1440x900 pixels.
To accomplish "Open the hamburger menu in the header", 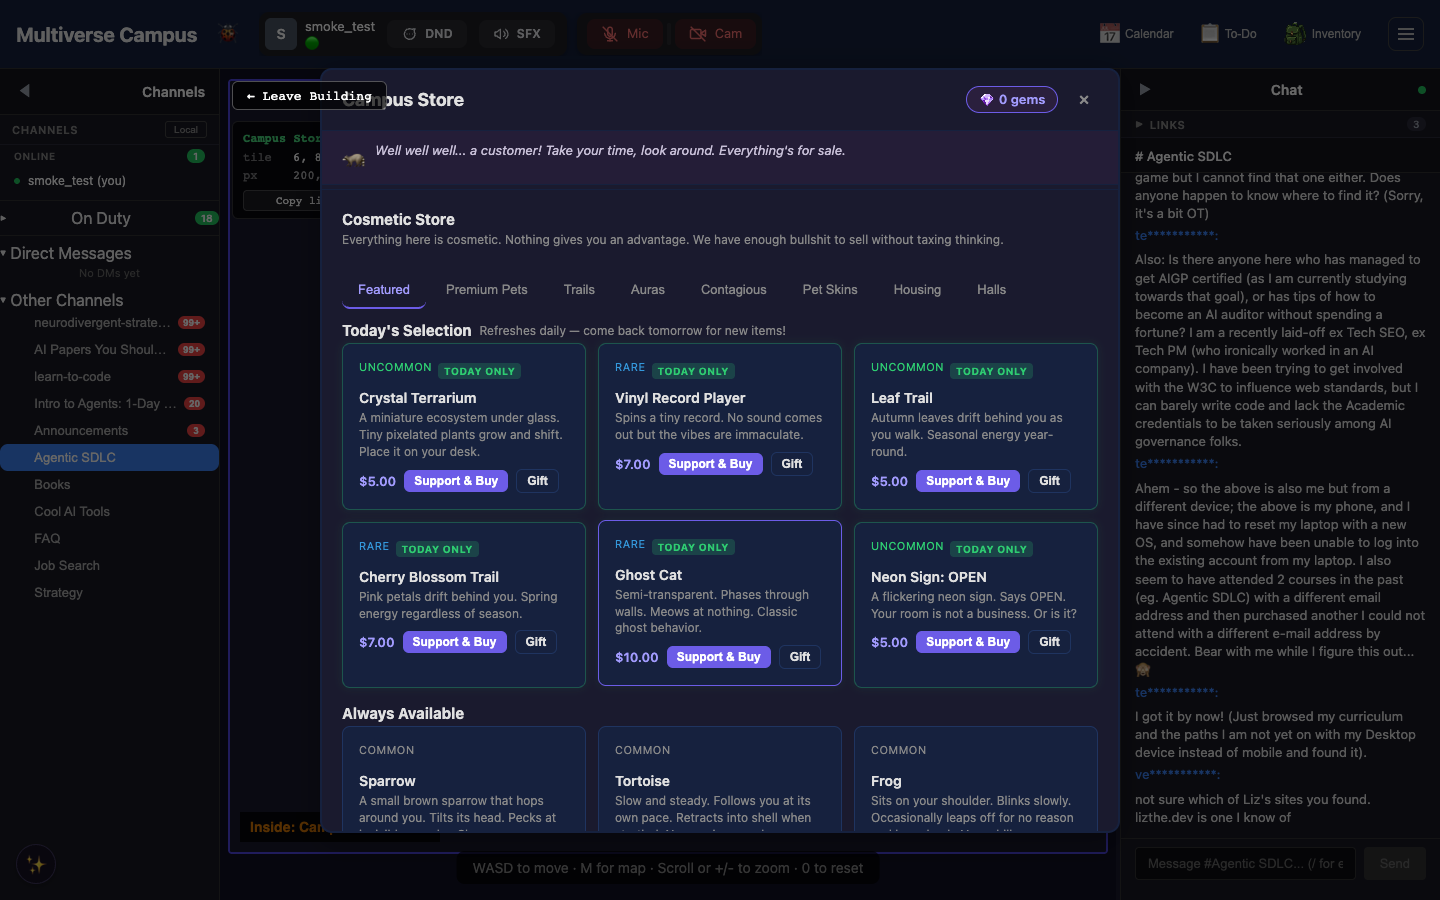I will [1405, 34].
